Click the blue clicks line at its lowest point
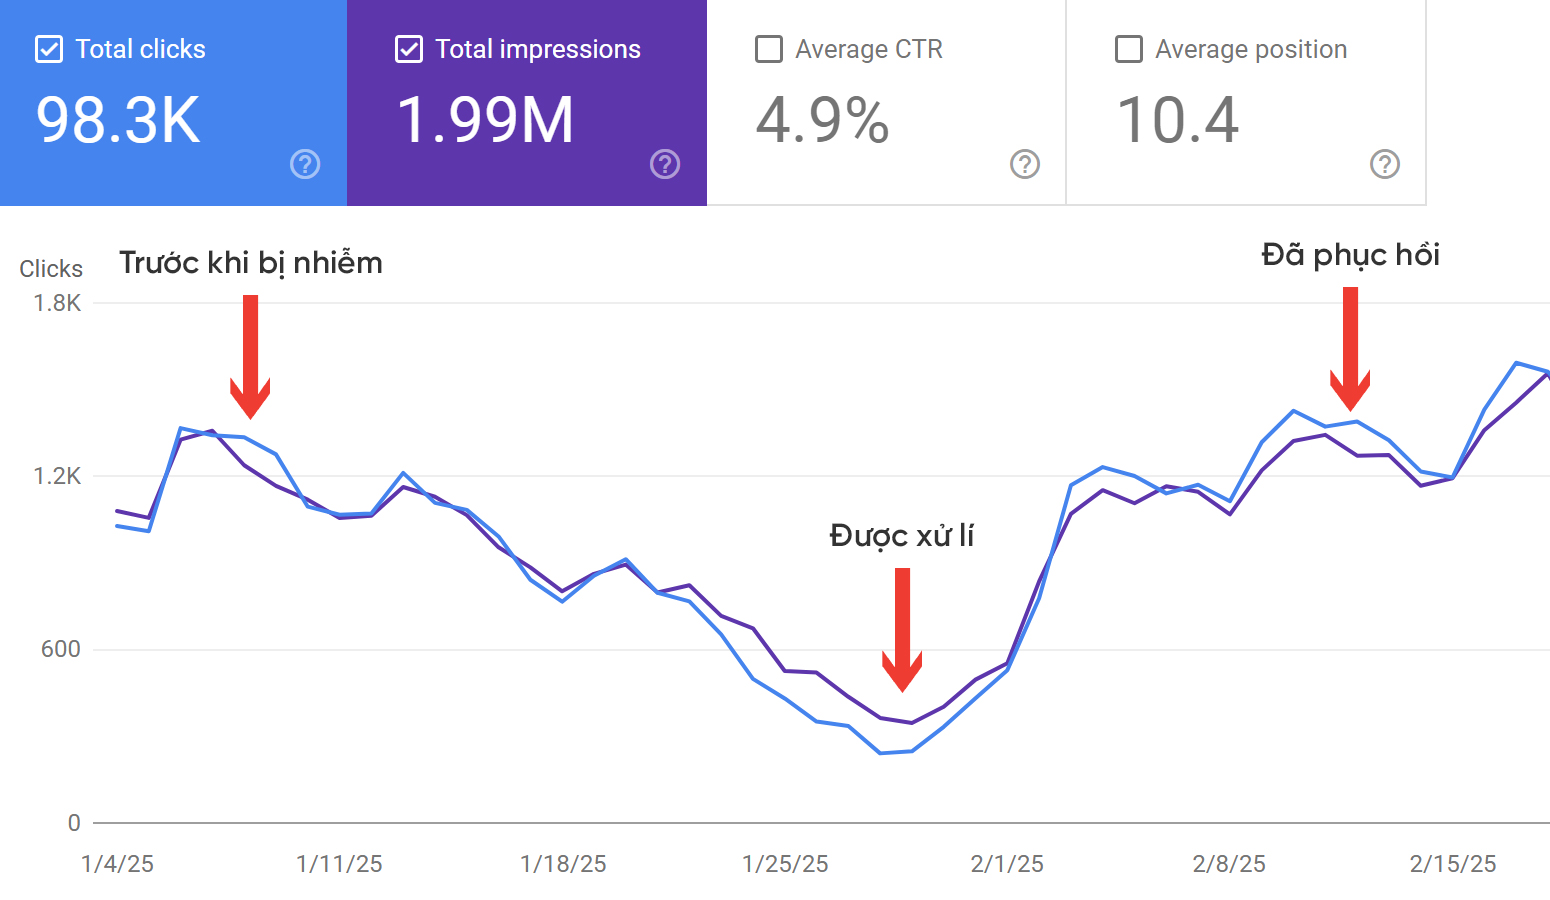Image resolution: width=1550 pixels, height=900 pixels. [x=897, y=752]
